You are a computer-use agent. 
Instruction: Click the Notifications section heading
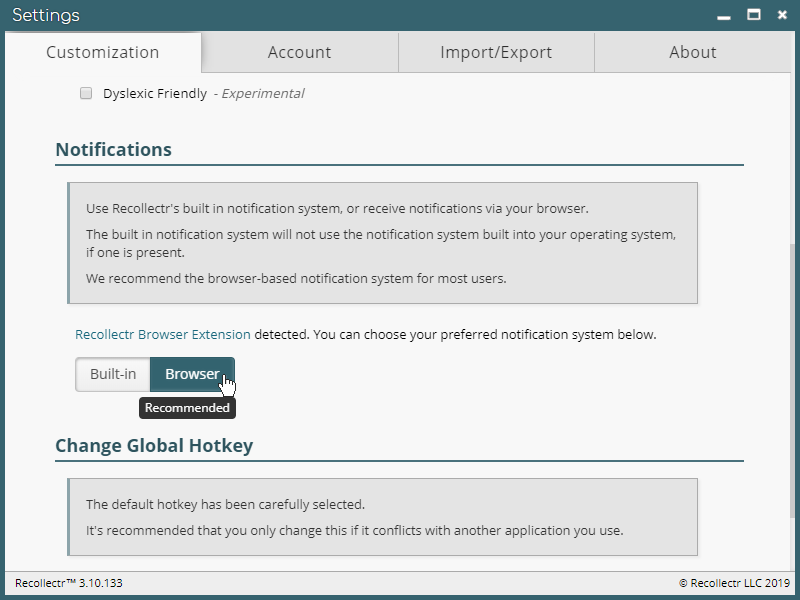coord(113,149)
